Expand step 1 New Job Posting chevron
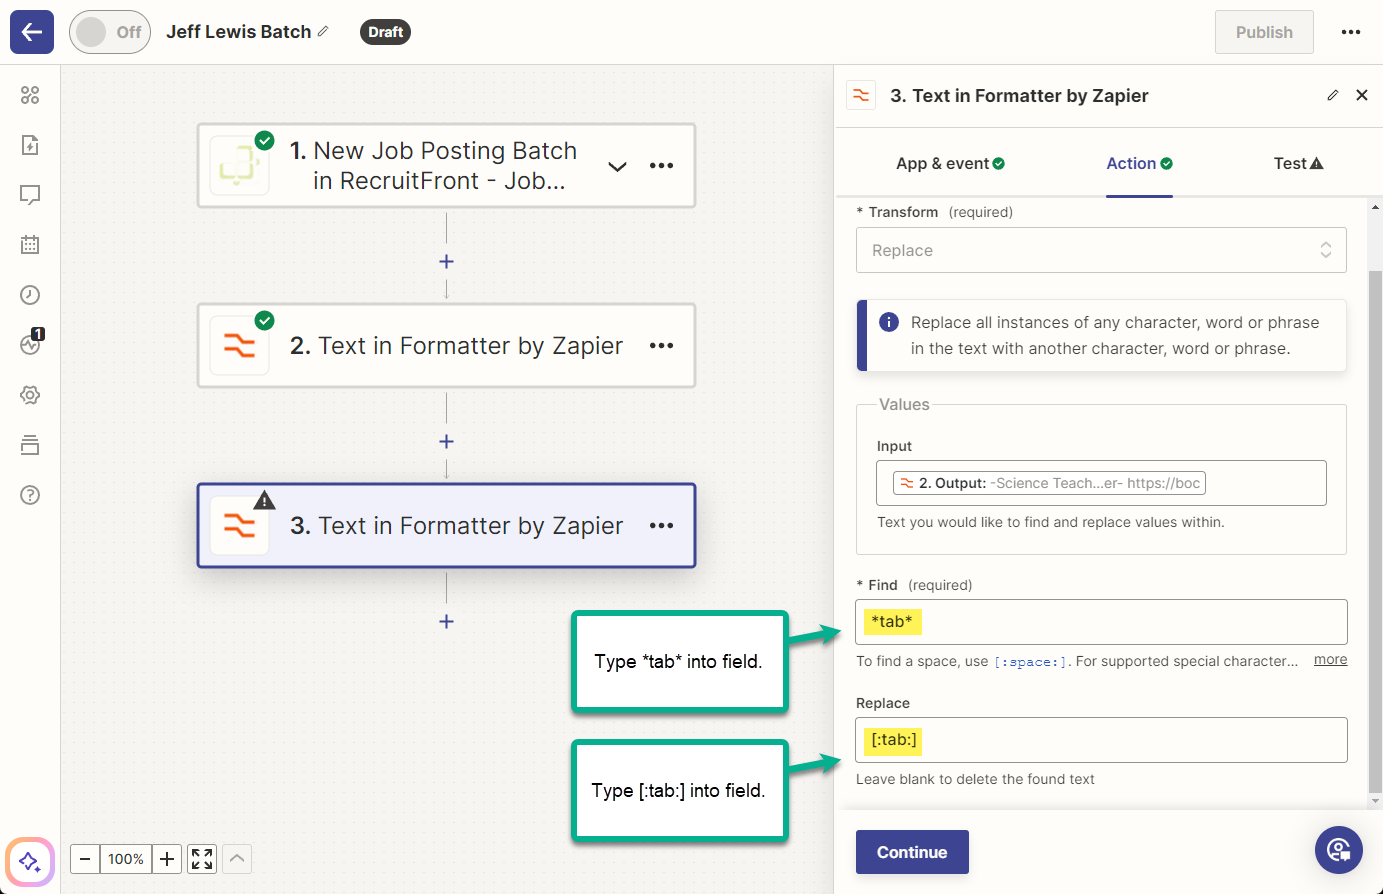Image resolution: width=1383 pixels, height=894 pixels. 618,166
